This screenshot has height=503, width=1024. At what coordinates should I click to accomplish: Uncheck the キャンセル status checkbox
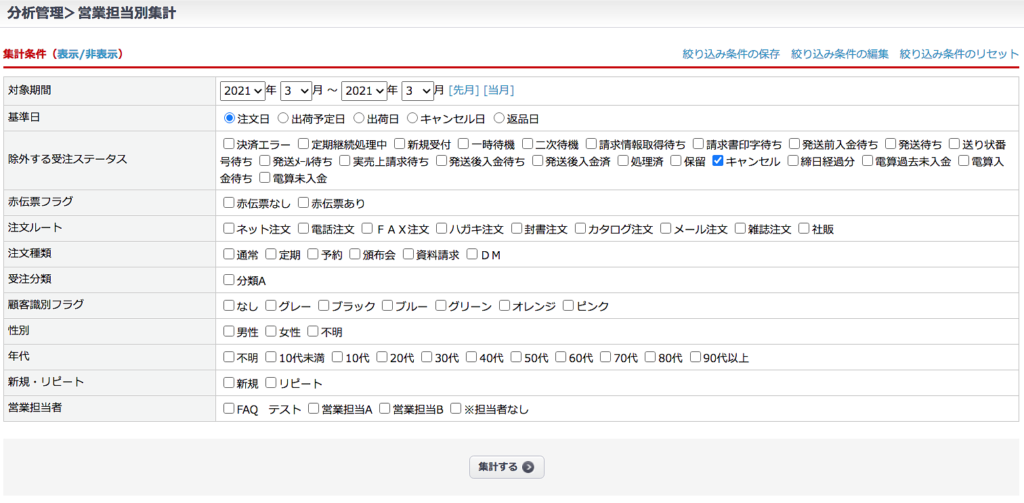pos(718,161)
